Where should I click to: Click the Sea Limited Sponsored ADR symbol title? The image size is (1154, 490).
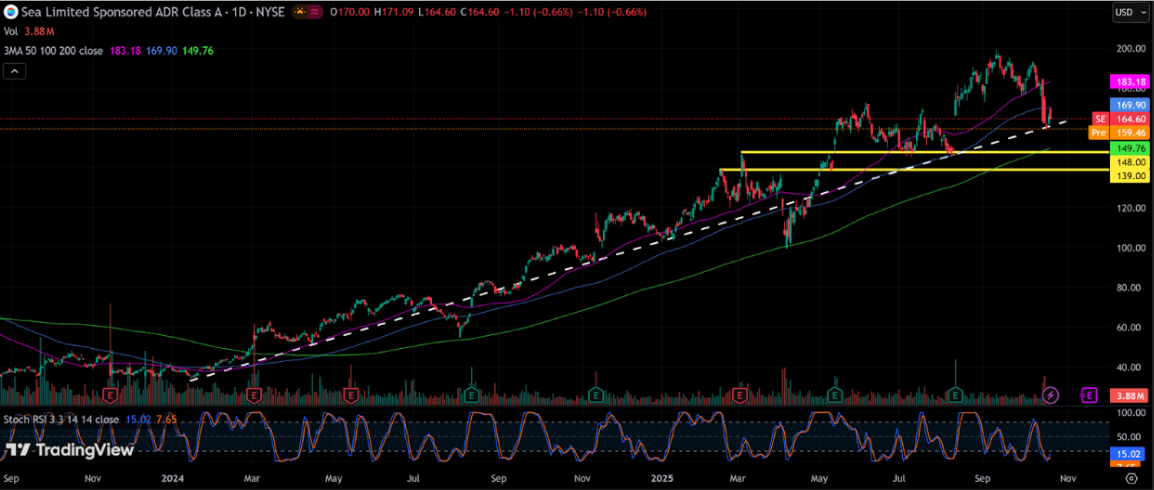pyautogui.click(x=110, y=12)
